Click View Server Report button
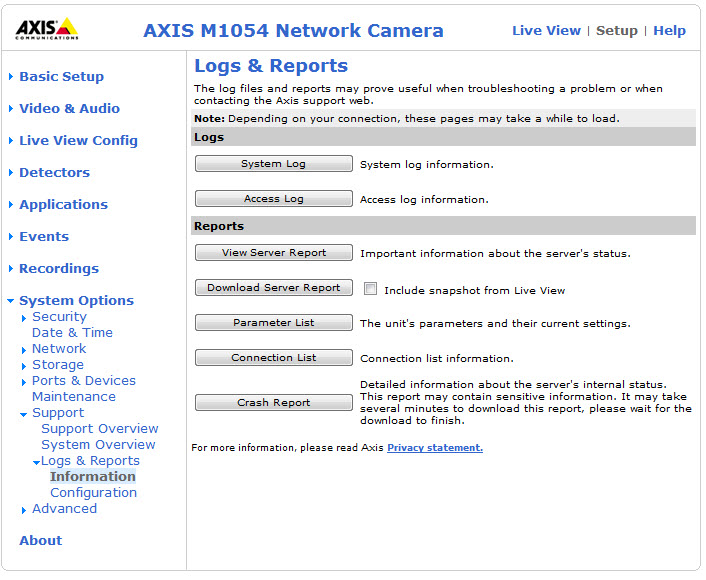 pyautogui.click(x=274, y=253)
